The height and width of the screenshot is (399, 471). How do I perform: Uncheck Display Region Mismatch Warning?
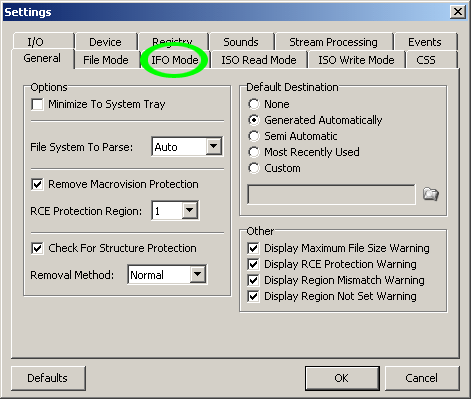[253, 280]
